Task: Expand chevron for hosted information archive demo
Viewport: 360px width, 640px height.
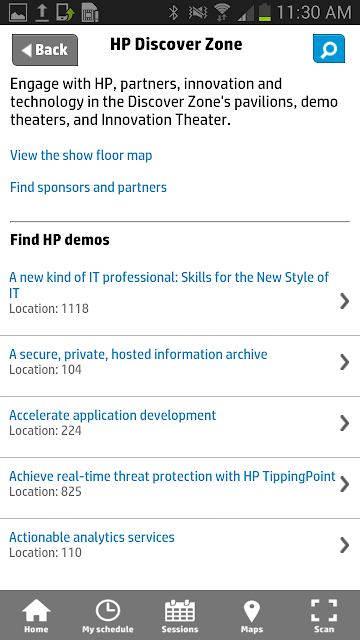Action: (x=345, y=362)
